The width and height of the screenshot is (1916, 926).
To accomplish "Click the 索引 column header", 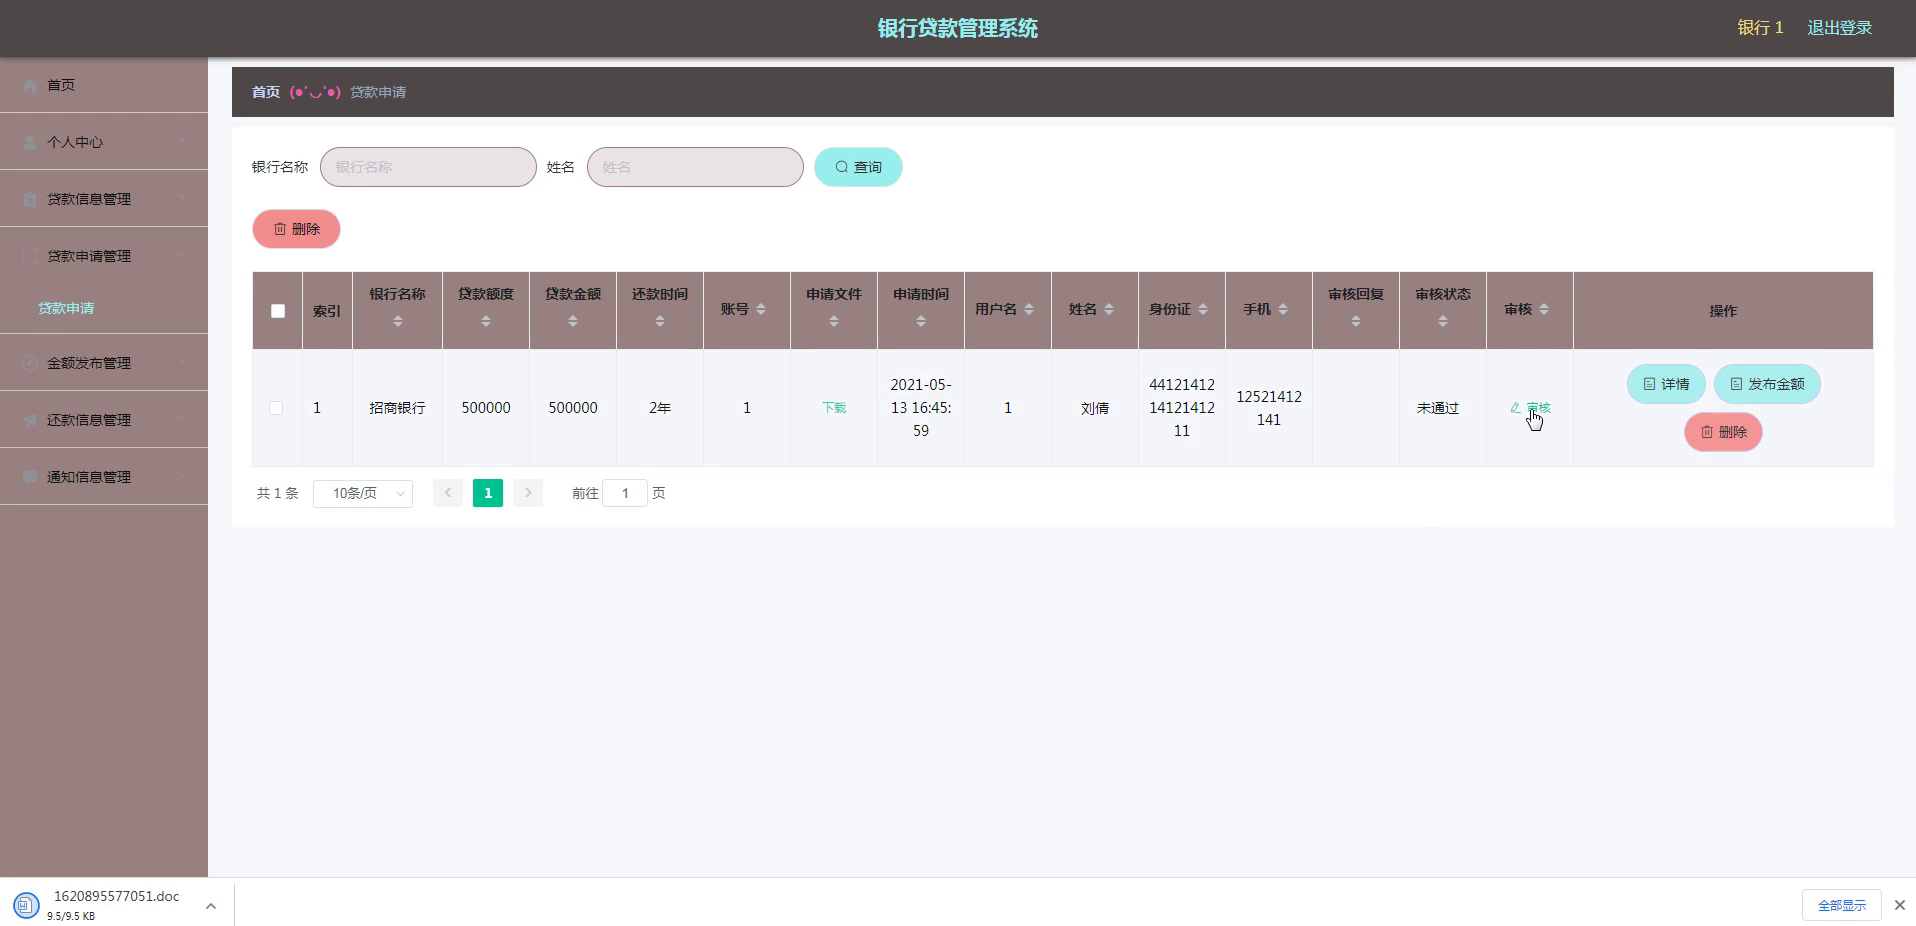I will pyautogui.click(x=327, y=311).
